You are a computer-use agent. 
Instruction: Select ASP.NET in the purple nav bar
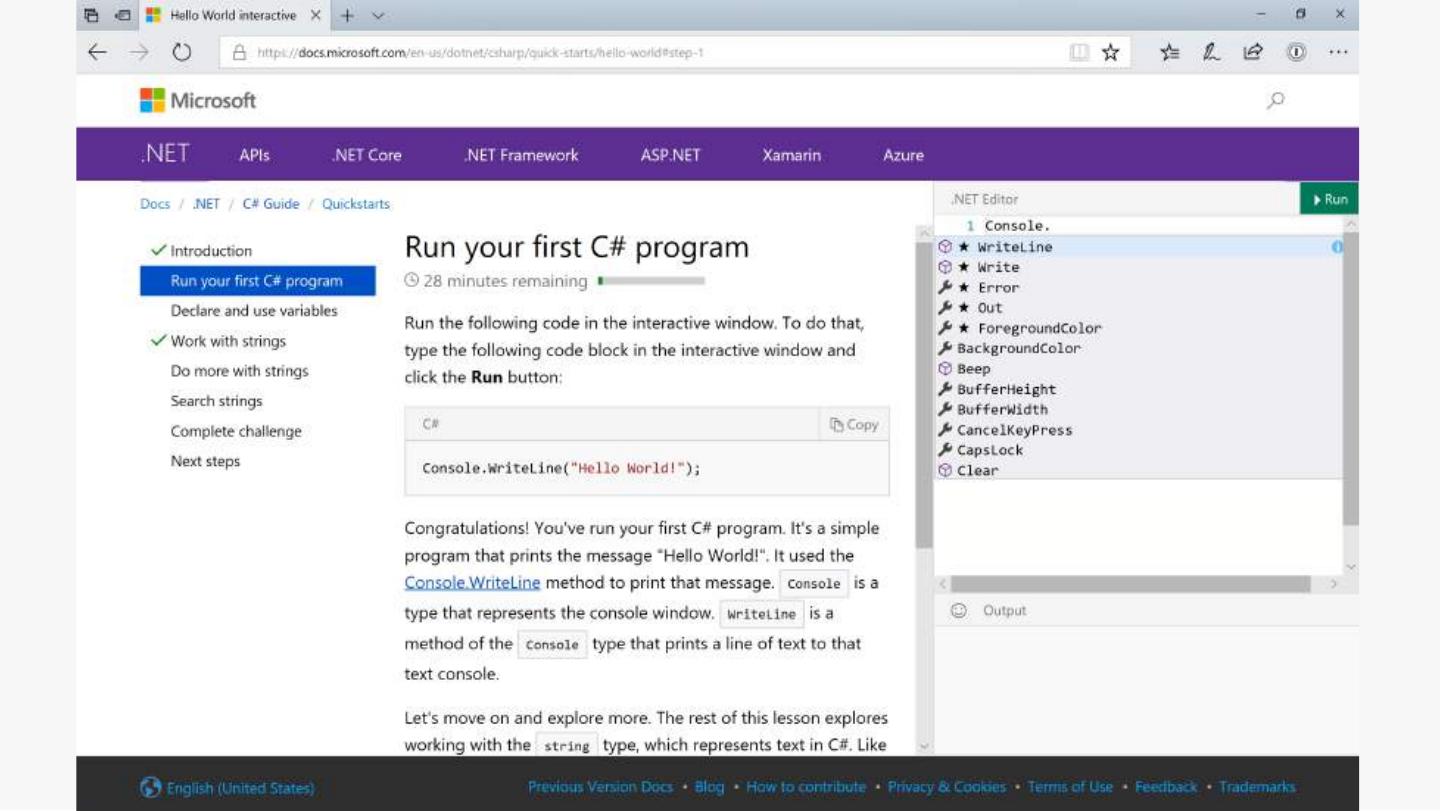point(670,155)
